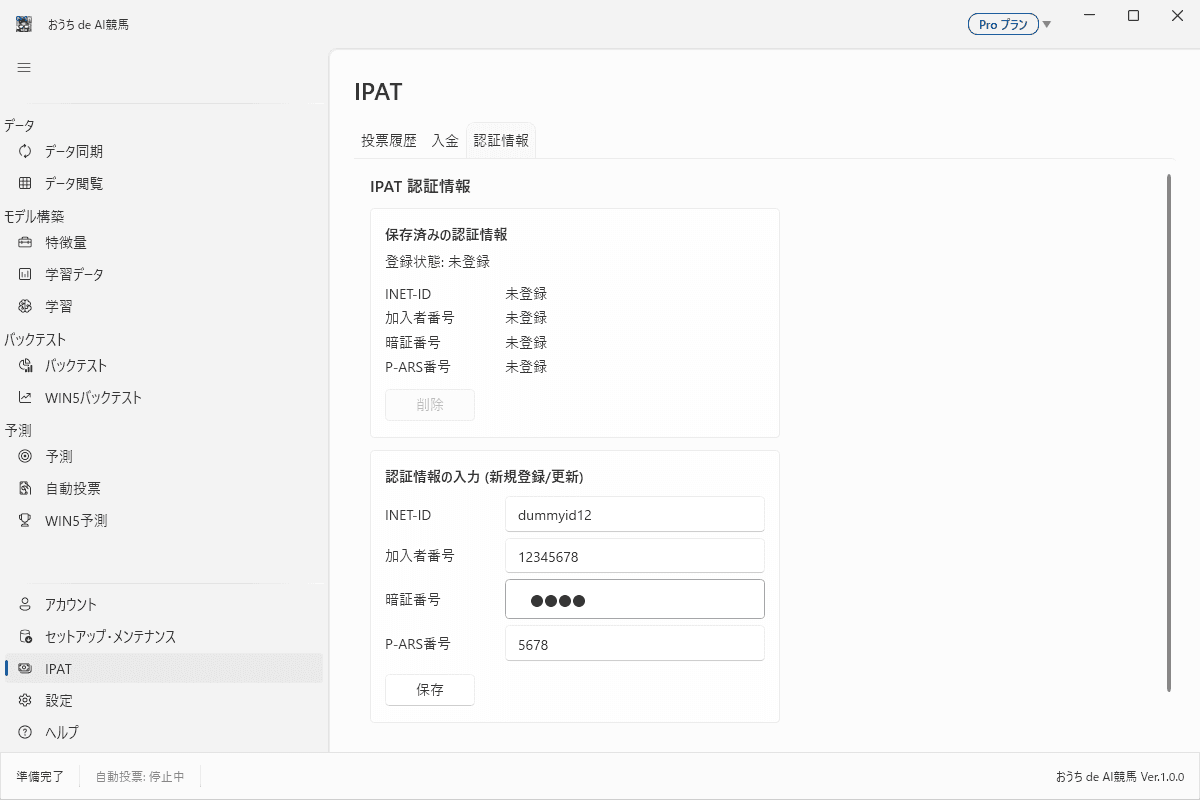Click the 予測 target icon
This screenshot has height=800, width=1200.
click(25, 457)
